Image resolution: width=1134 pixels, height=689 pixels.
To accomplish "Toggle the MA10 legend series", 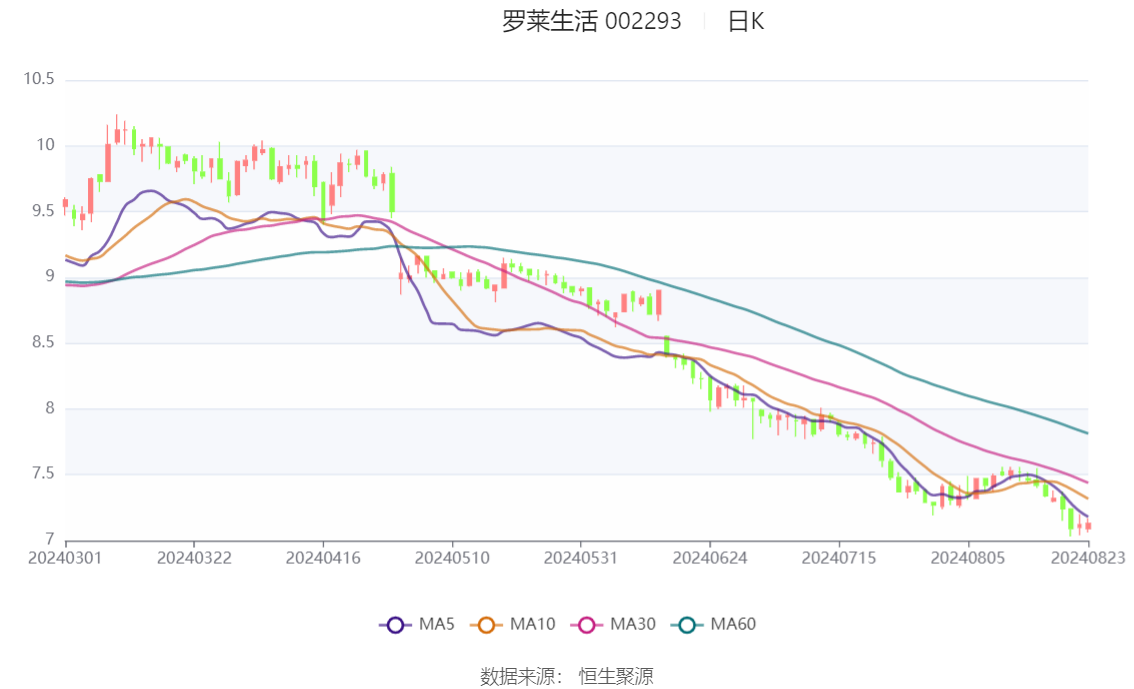I will [x=512, y=625].
